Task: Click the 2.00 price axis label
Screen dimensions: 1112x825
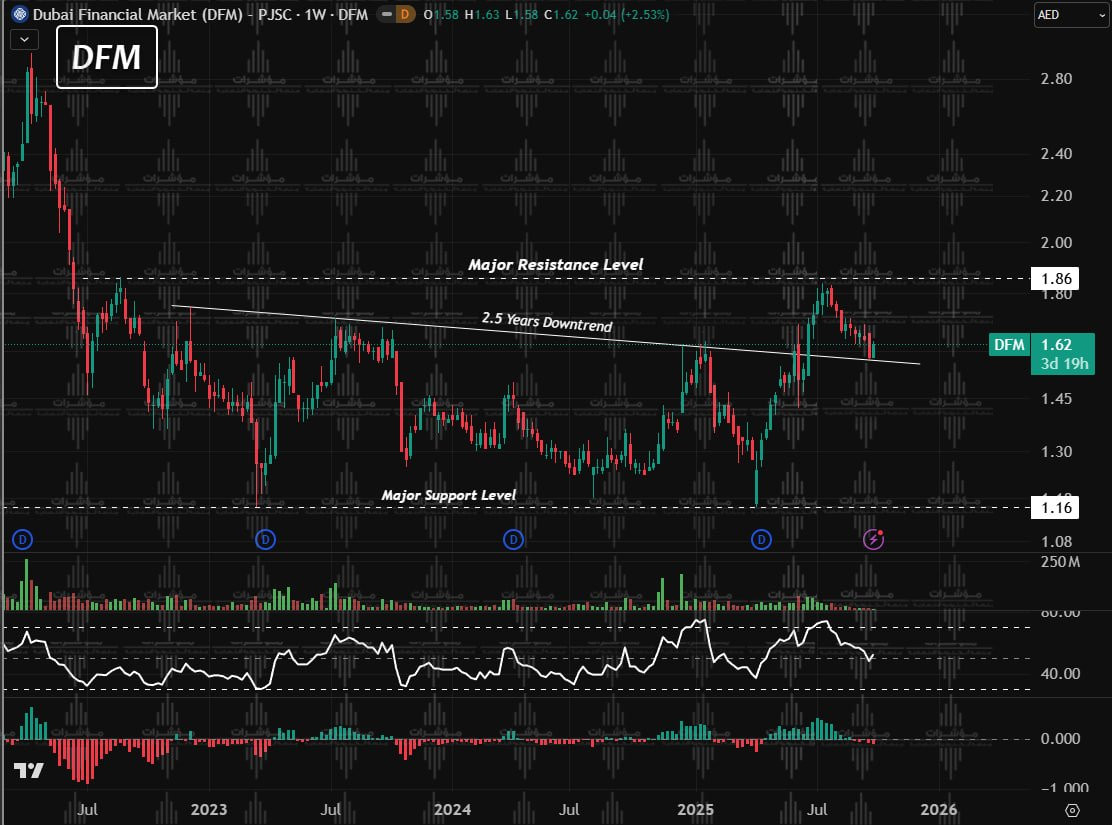Action: pyautogui.click(x=1056, y=243)
